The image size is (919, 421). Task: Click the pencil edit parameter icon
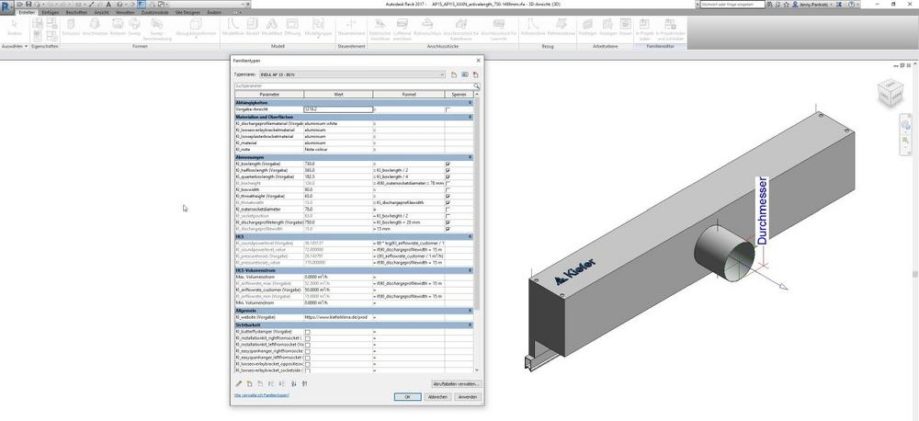tap(238, 382)
